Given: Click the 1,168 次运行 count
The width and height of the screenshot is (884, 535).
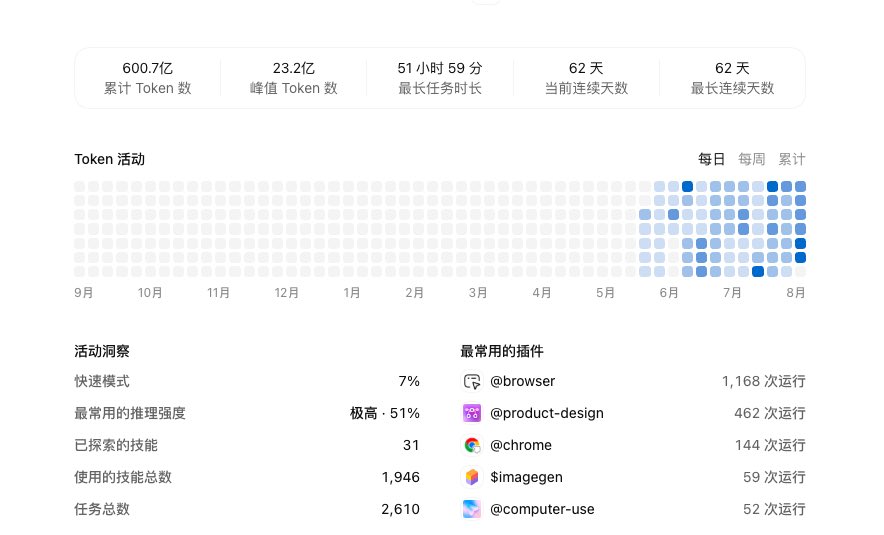Looking at the screenshot, I should 763,382.
